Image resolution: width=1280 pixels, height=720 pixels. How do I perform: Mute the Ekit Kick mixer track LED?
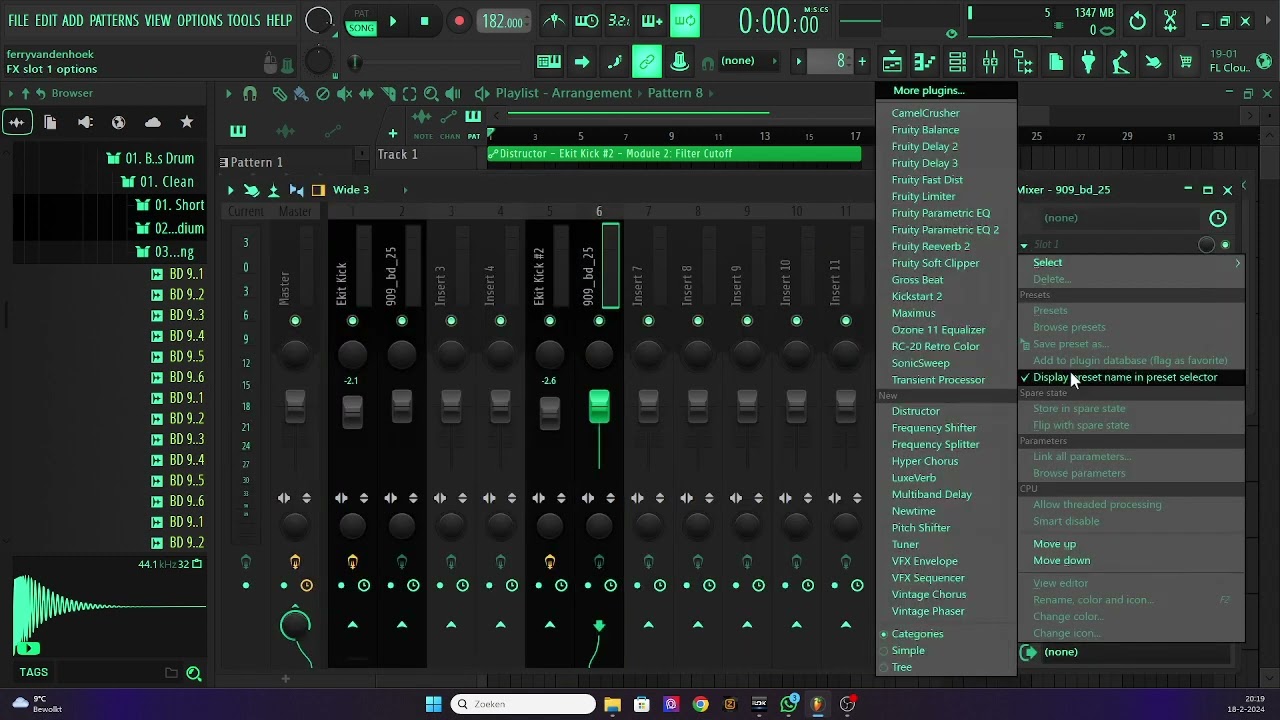click(352, 321)
